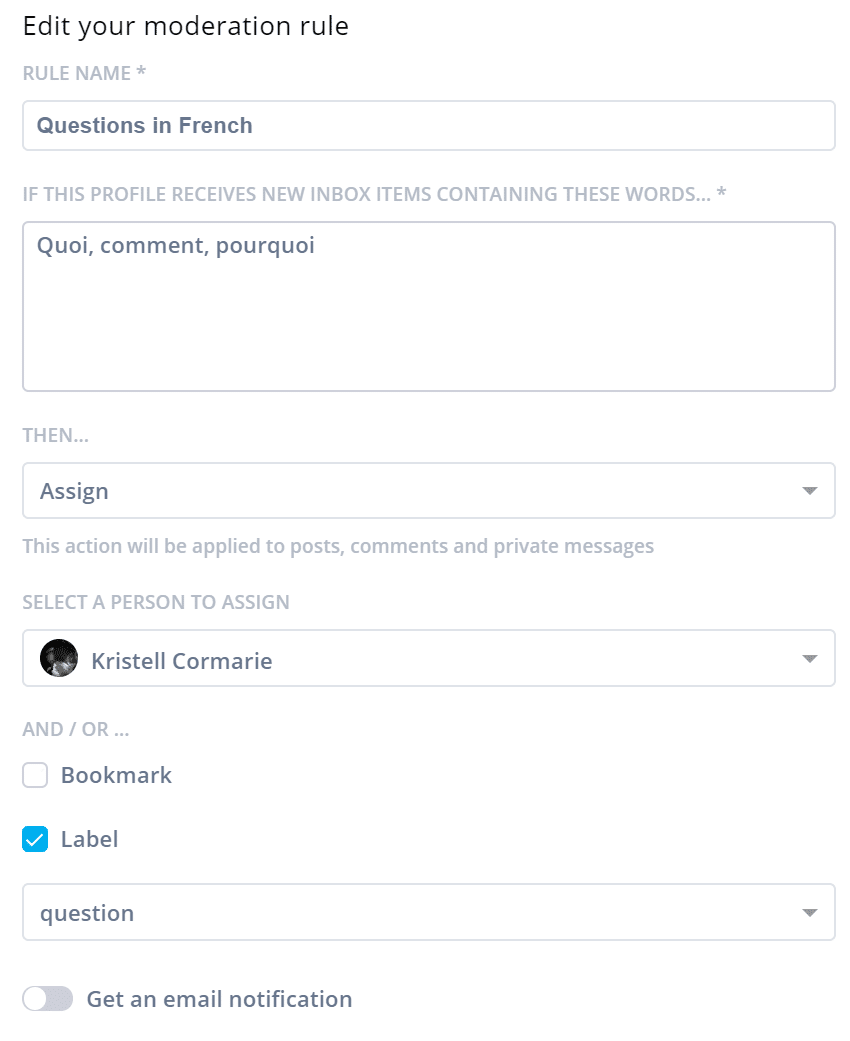Click the SELECT A PERSON TO ASSIGN label
850x1041 pixels.
(x=156, y=602)
